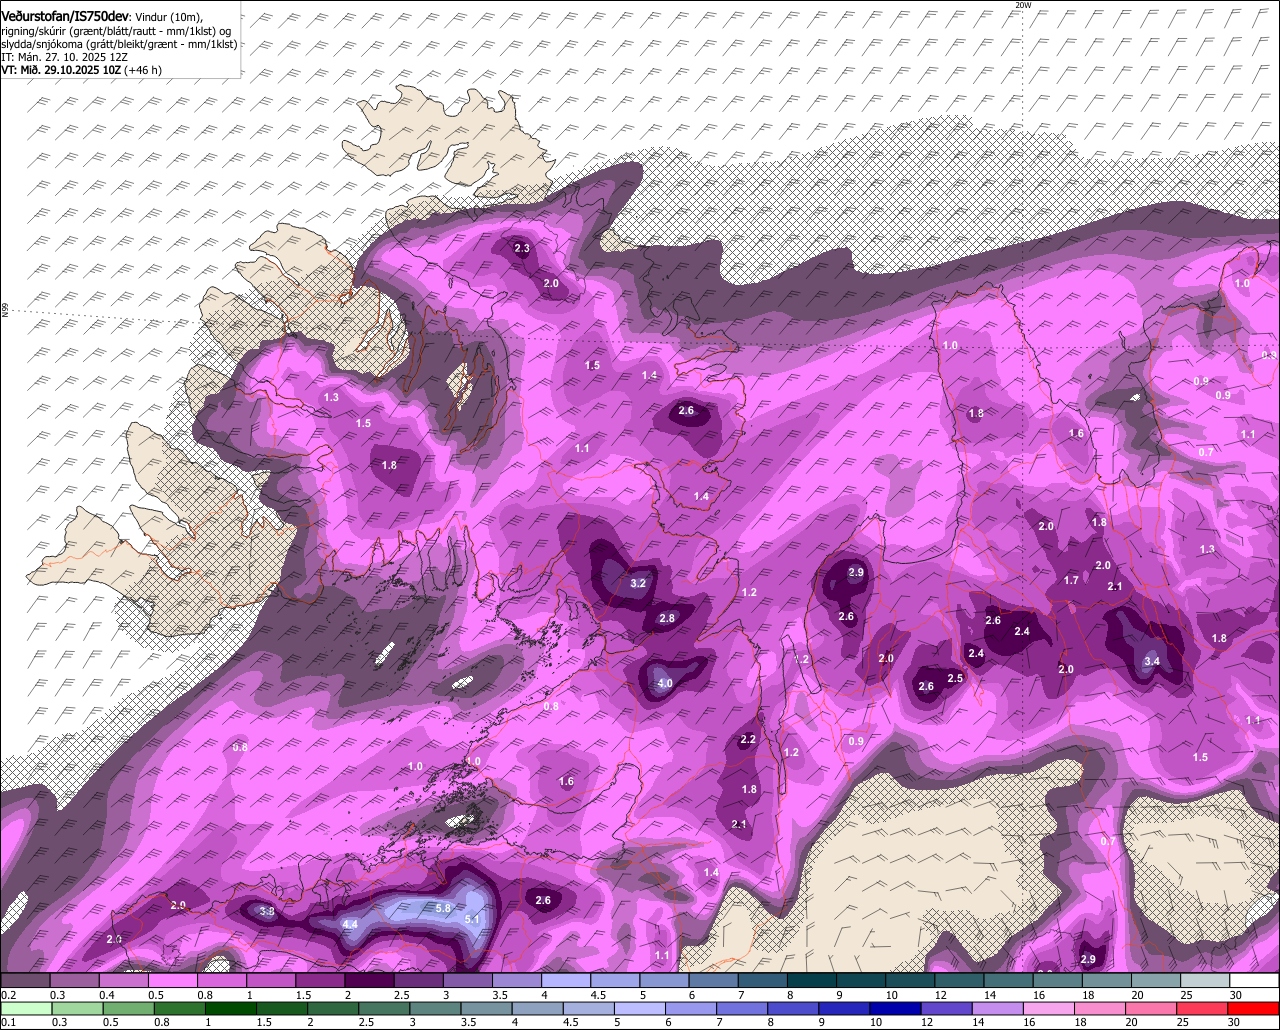Click the 3.4 precipitation value
Viewport: 1280px width, 1030px height.
(1151, 661)
